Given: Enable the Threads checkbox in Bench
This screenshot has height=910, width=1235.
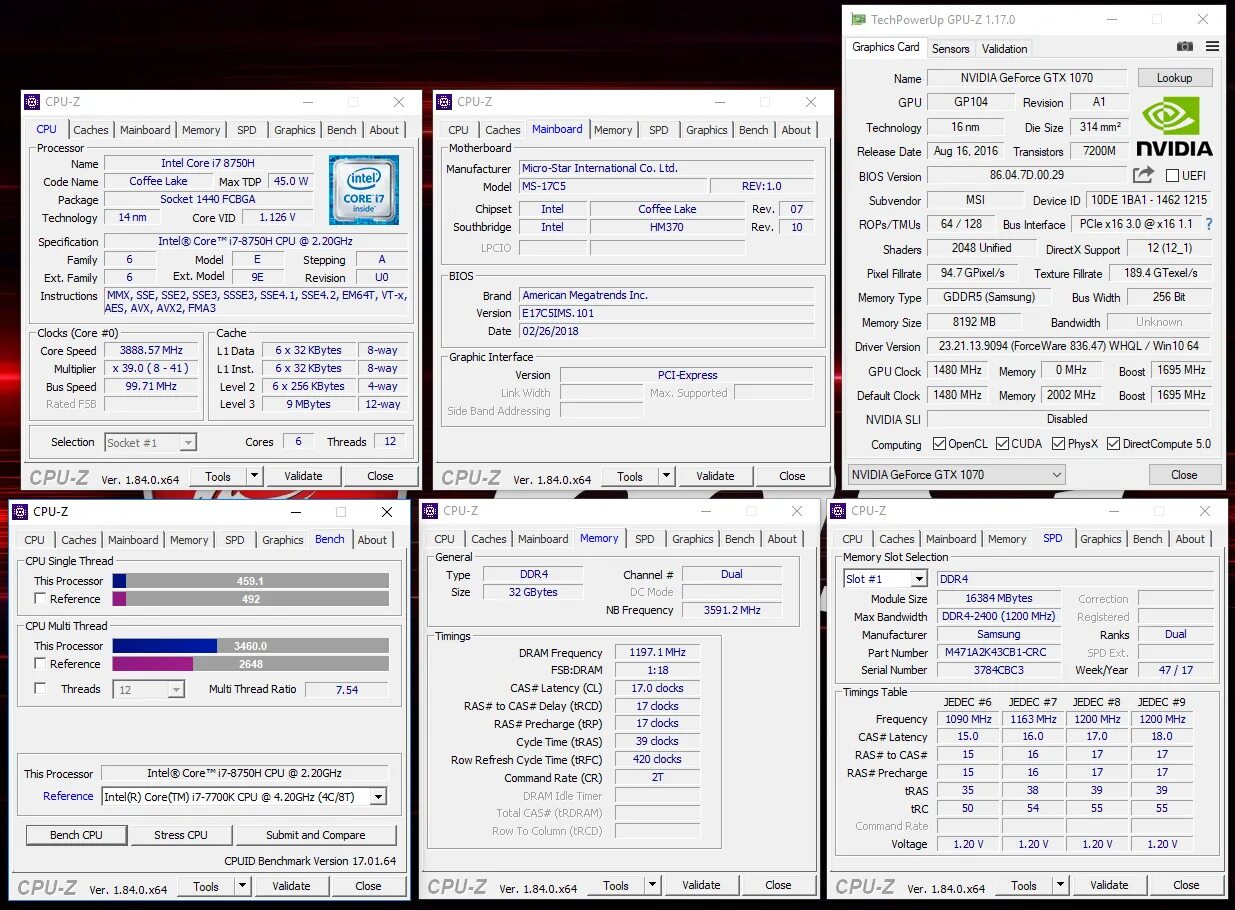Looking at the screenshot, I should tap(40, 689).
